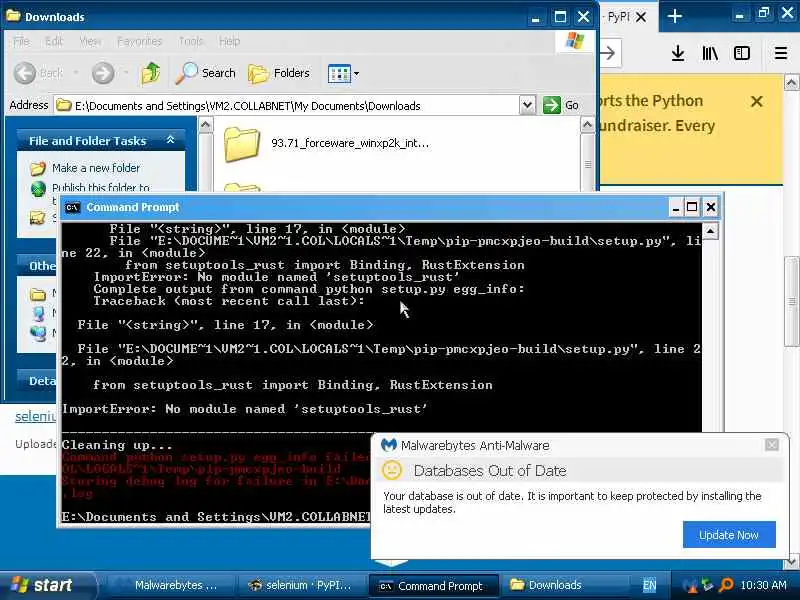Switch to Command Prompt taskbar item
The height and width of the screenshot is (600, 800).
[x=432, y=586]
